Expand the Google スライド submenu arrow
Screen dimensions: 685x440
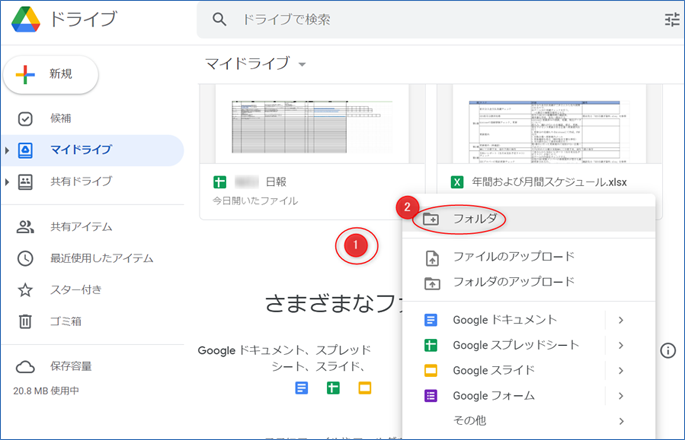(x=621, y=371)
